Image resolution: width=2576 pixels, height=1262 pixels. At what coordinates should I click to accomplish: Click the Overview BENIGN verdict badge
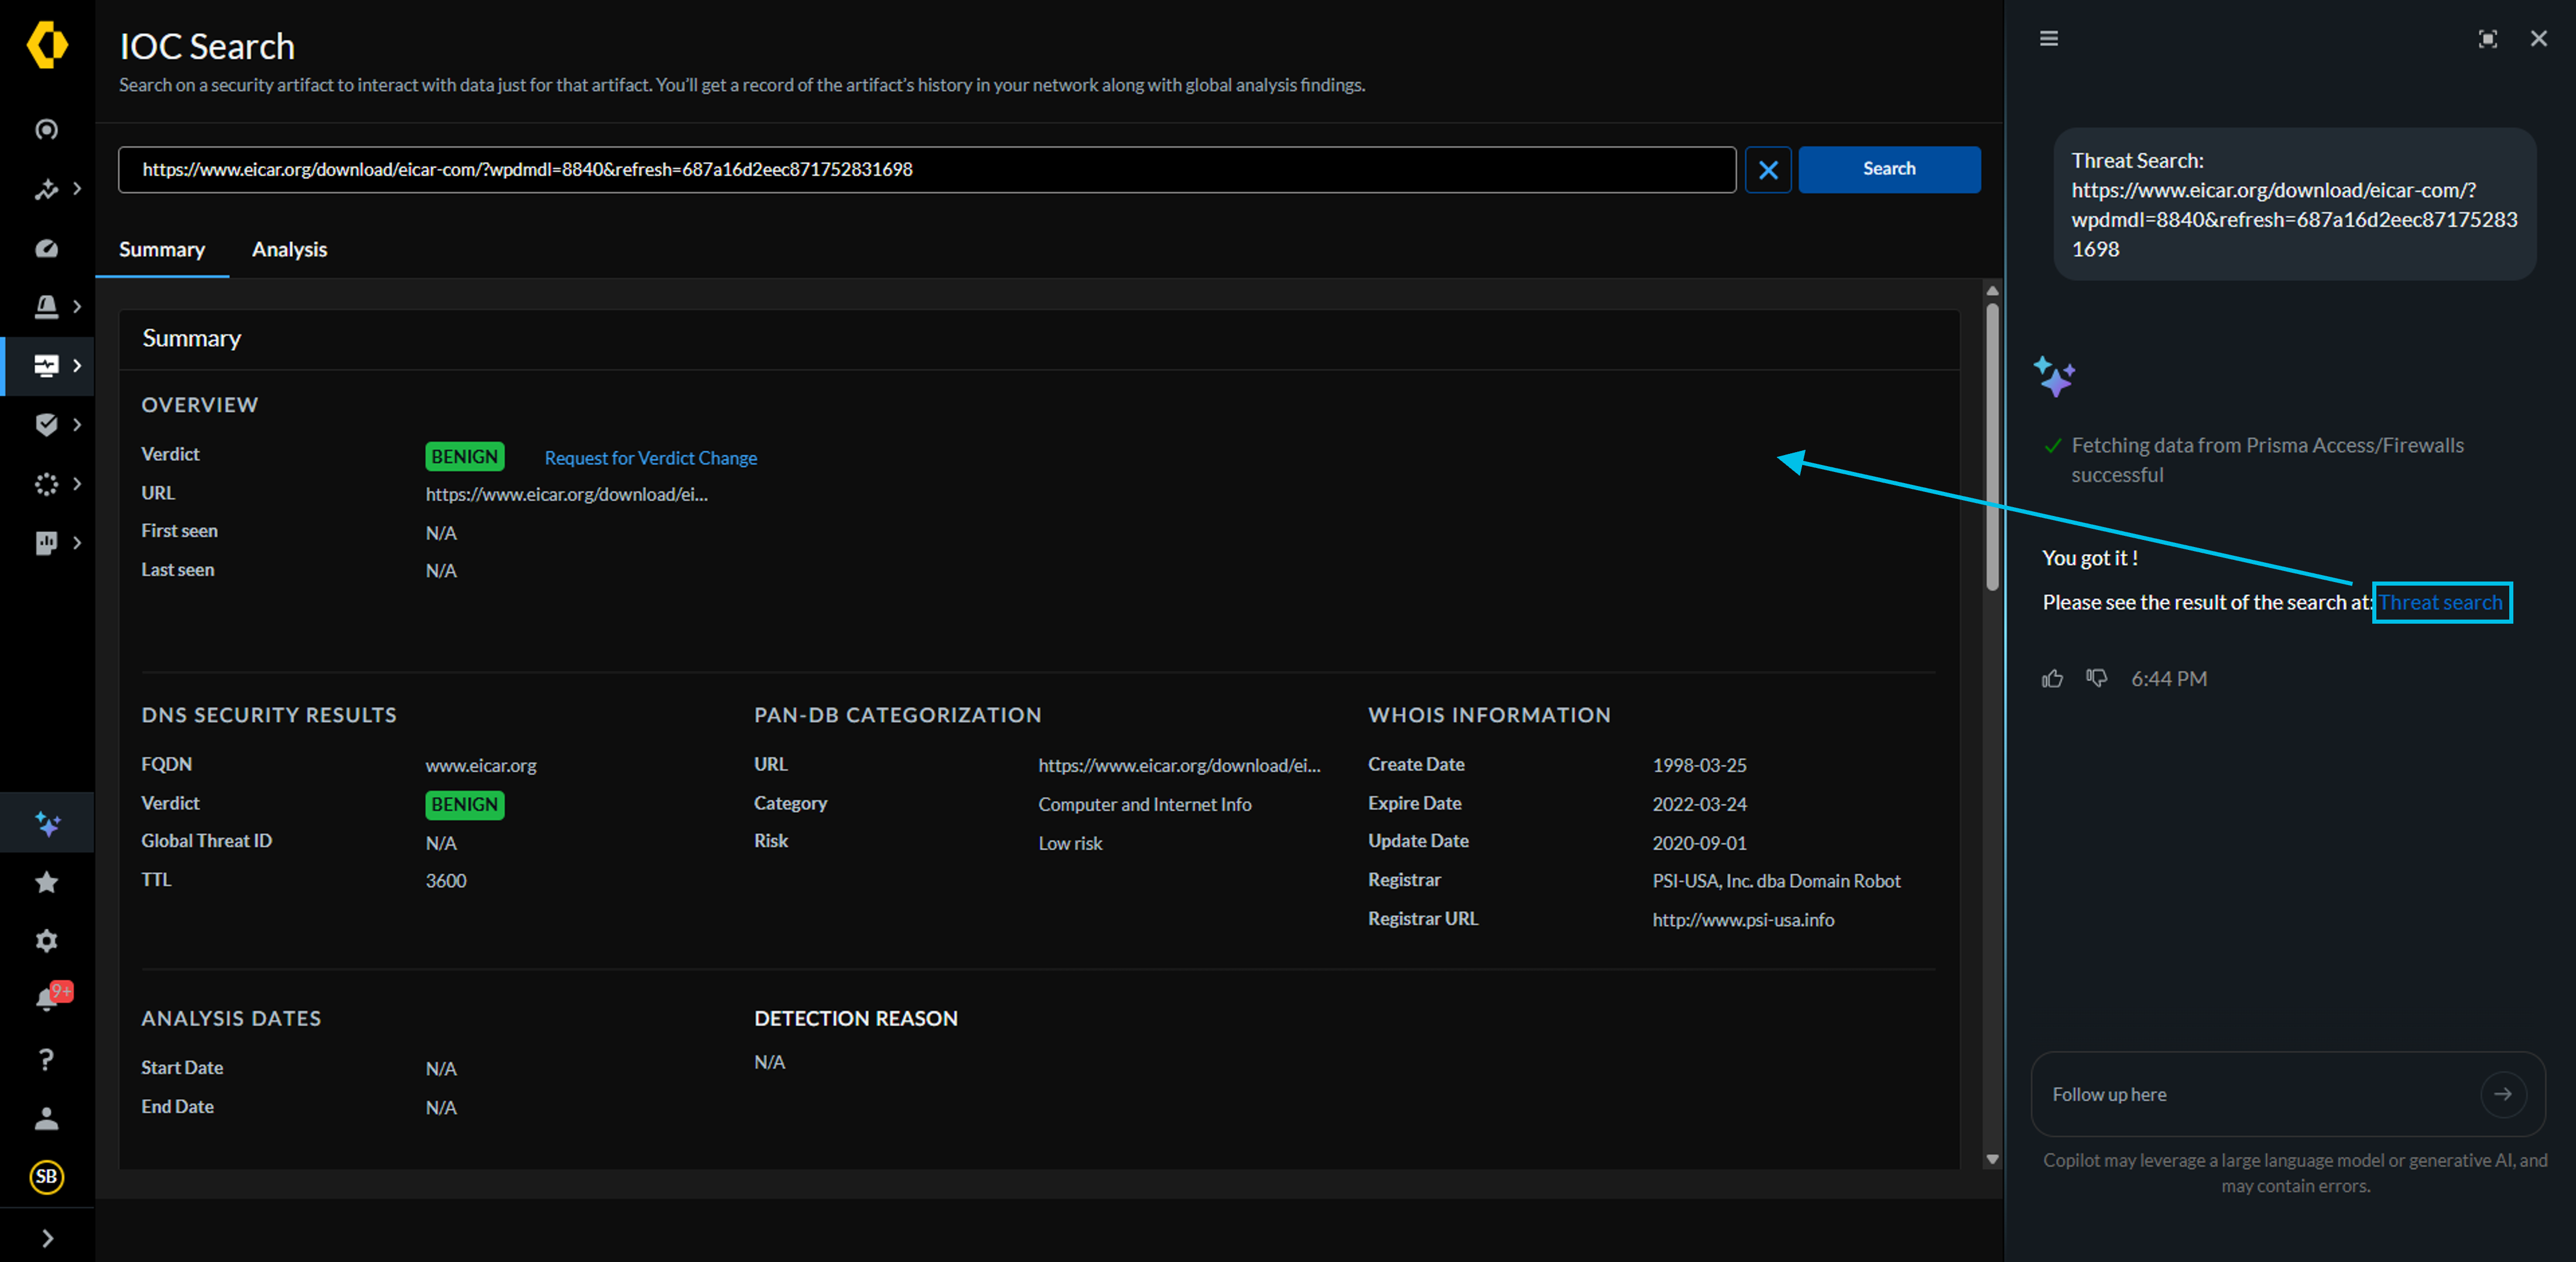[x=465, y=457]
